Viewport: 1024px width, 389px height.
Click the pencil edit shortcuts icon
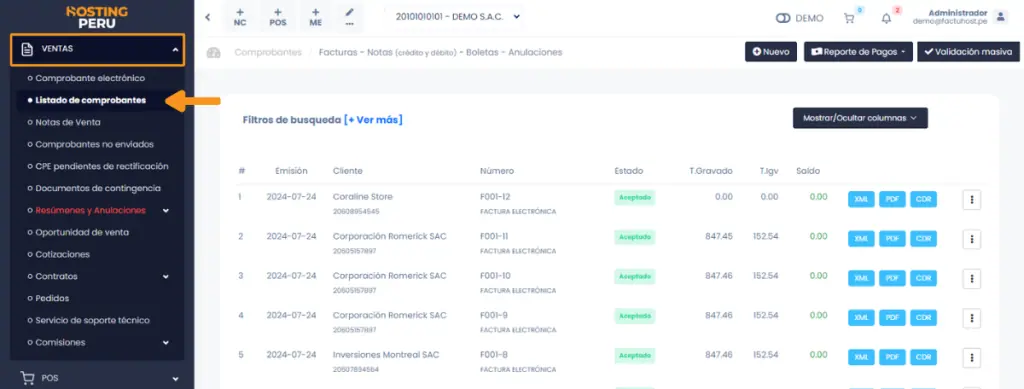click(x=350, y=17)
